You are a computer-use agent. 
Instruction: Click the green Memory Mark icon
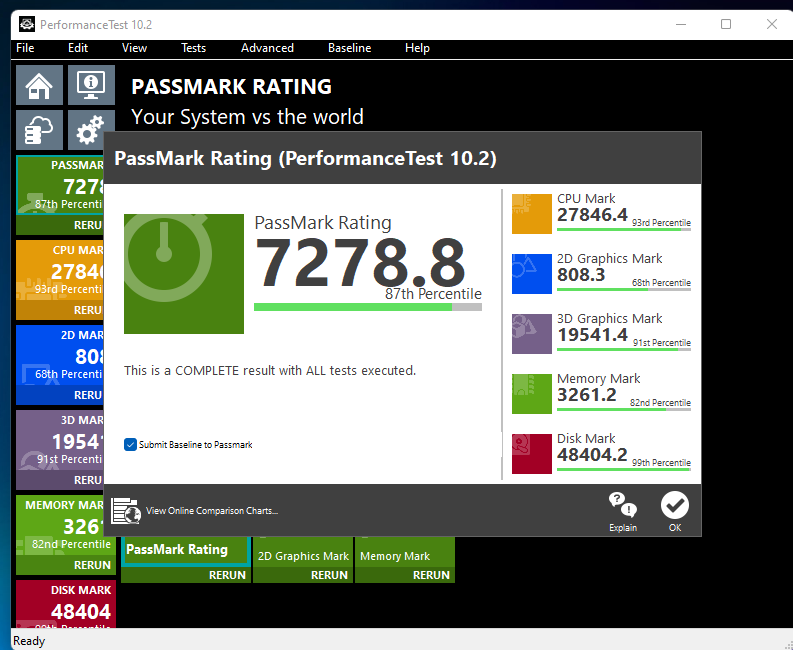point(532,394)
